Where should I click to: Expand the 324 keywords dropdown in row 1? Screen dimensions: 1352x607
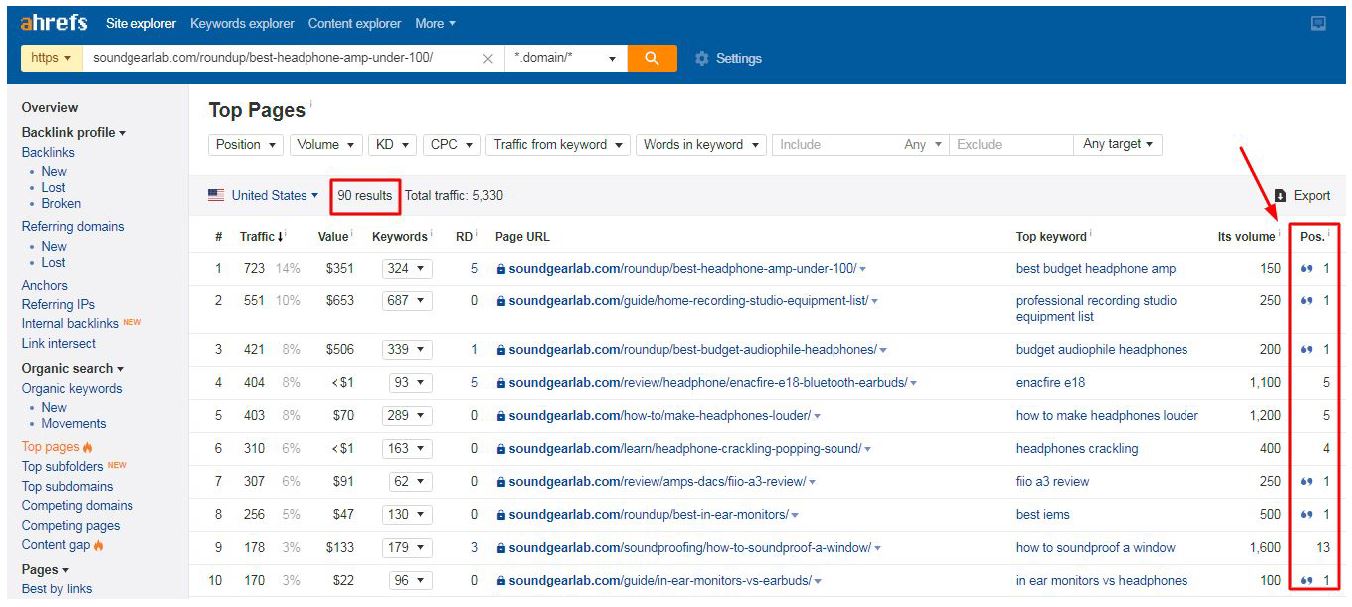(406, 269)
